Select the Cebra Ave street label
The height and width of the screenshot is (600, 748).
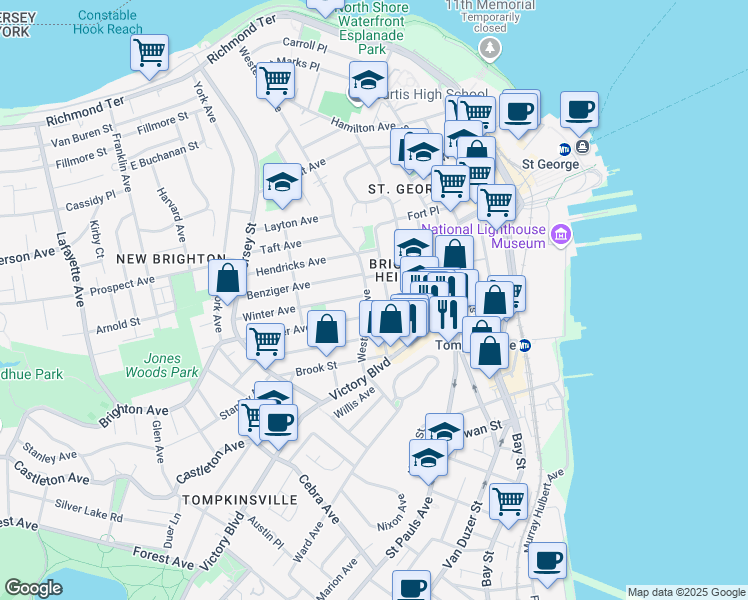[319, 499]
